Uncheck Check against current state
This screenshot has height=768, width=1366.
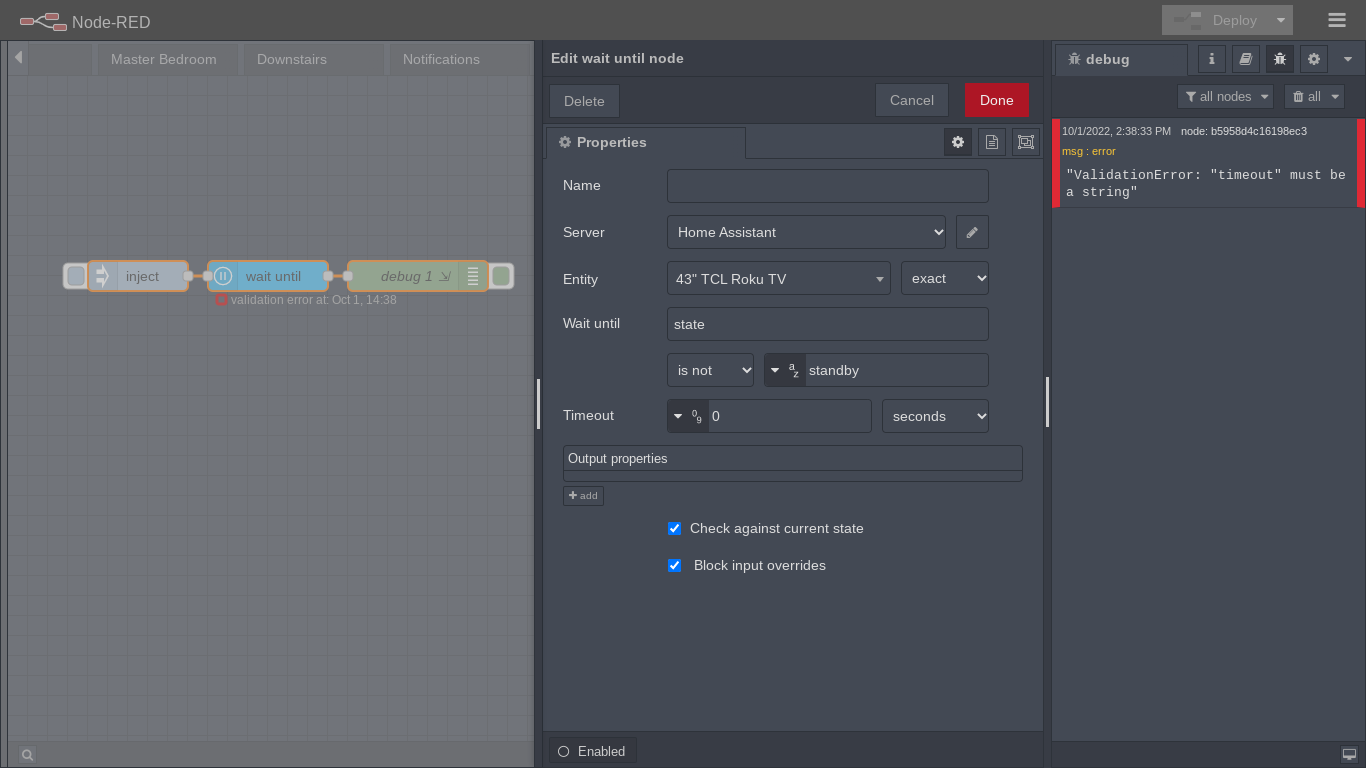point(674,528)
